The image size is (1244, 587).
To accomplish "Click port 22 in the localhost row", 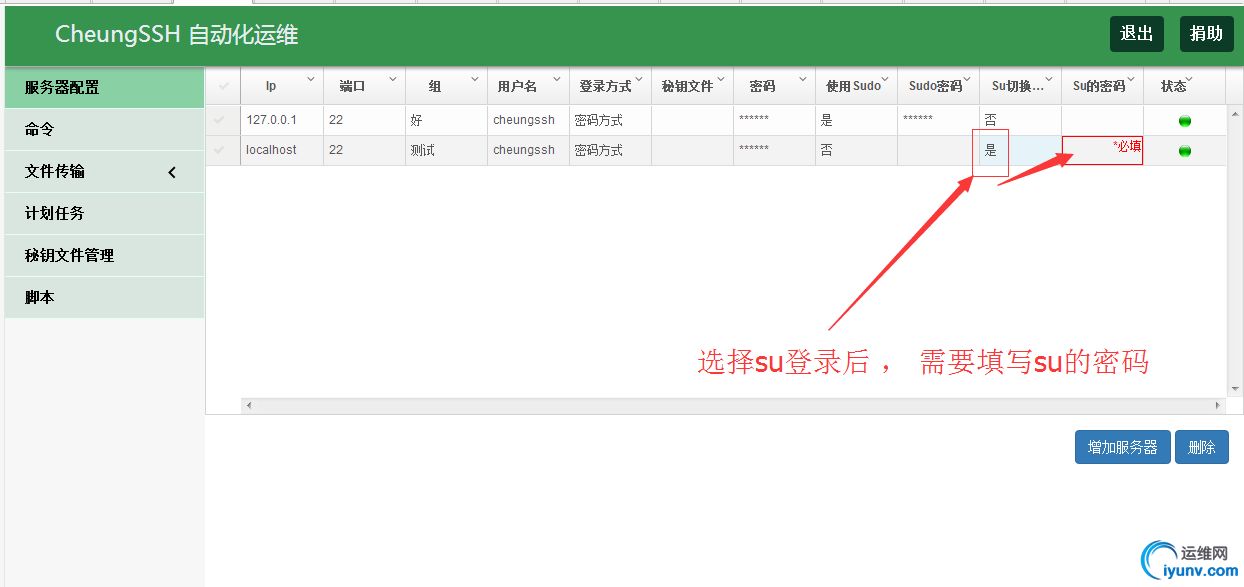I will tap(364, 150).
